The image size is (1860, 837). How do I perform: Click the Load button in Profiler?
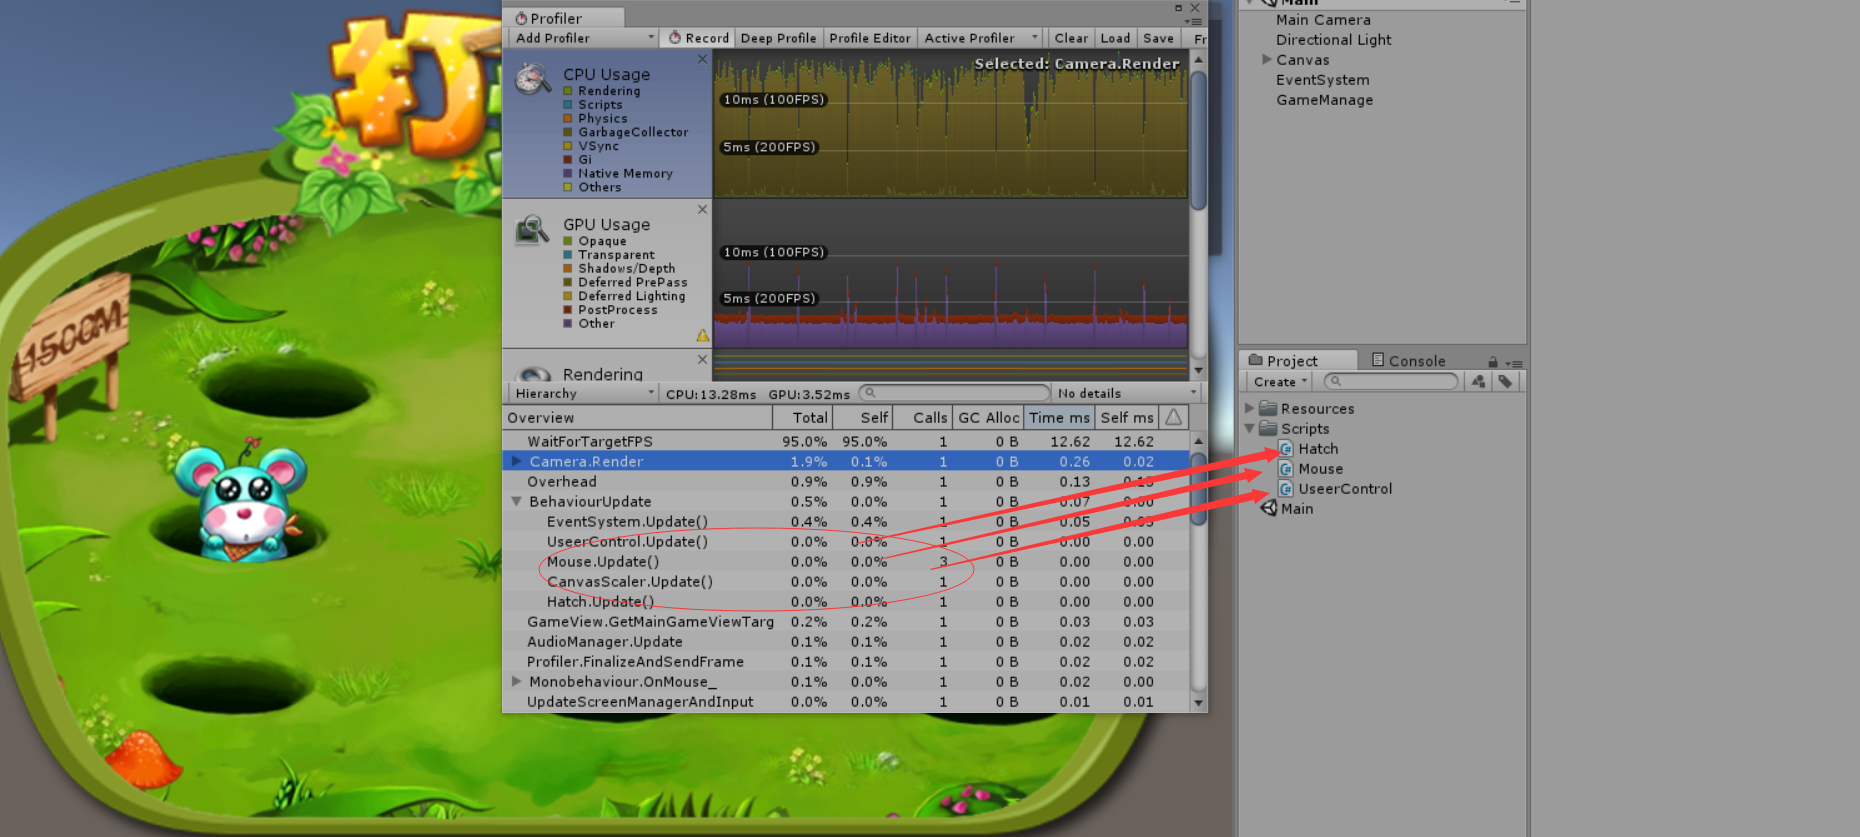tap(1115, 38)
